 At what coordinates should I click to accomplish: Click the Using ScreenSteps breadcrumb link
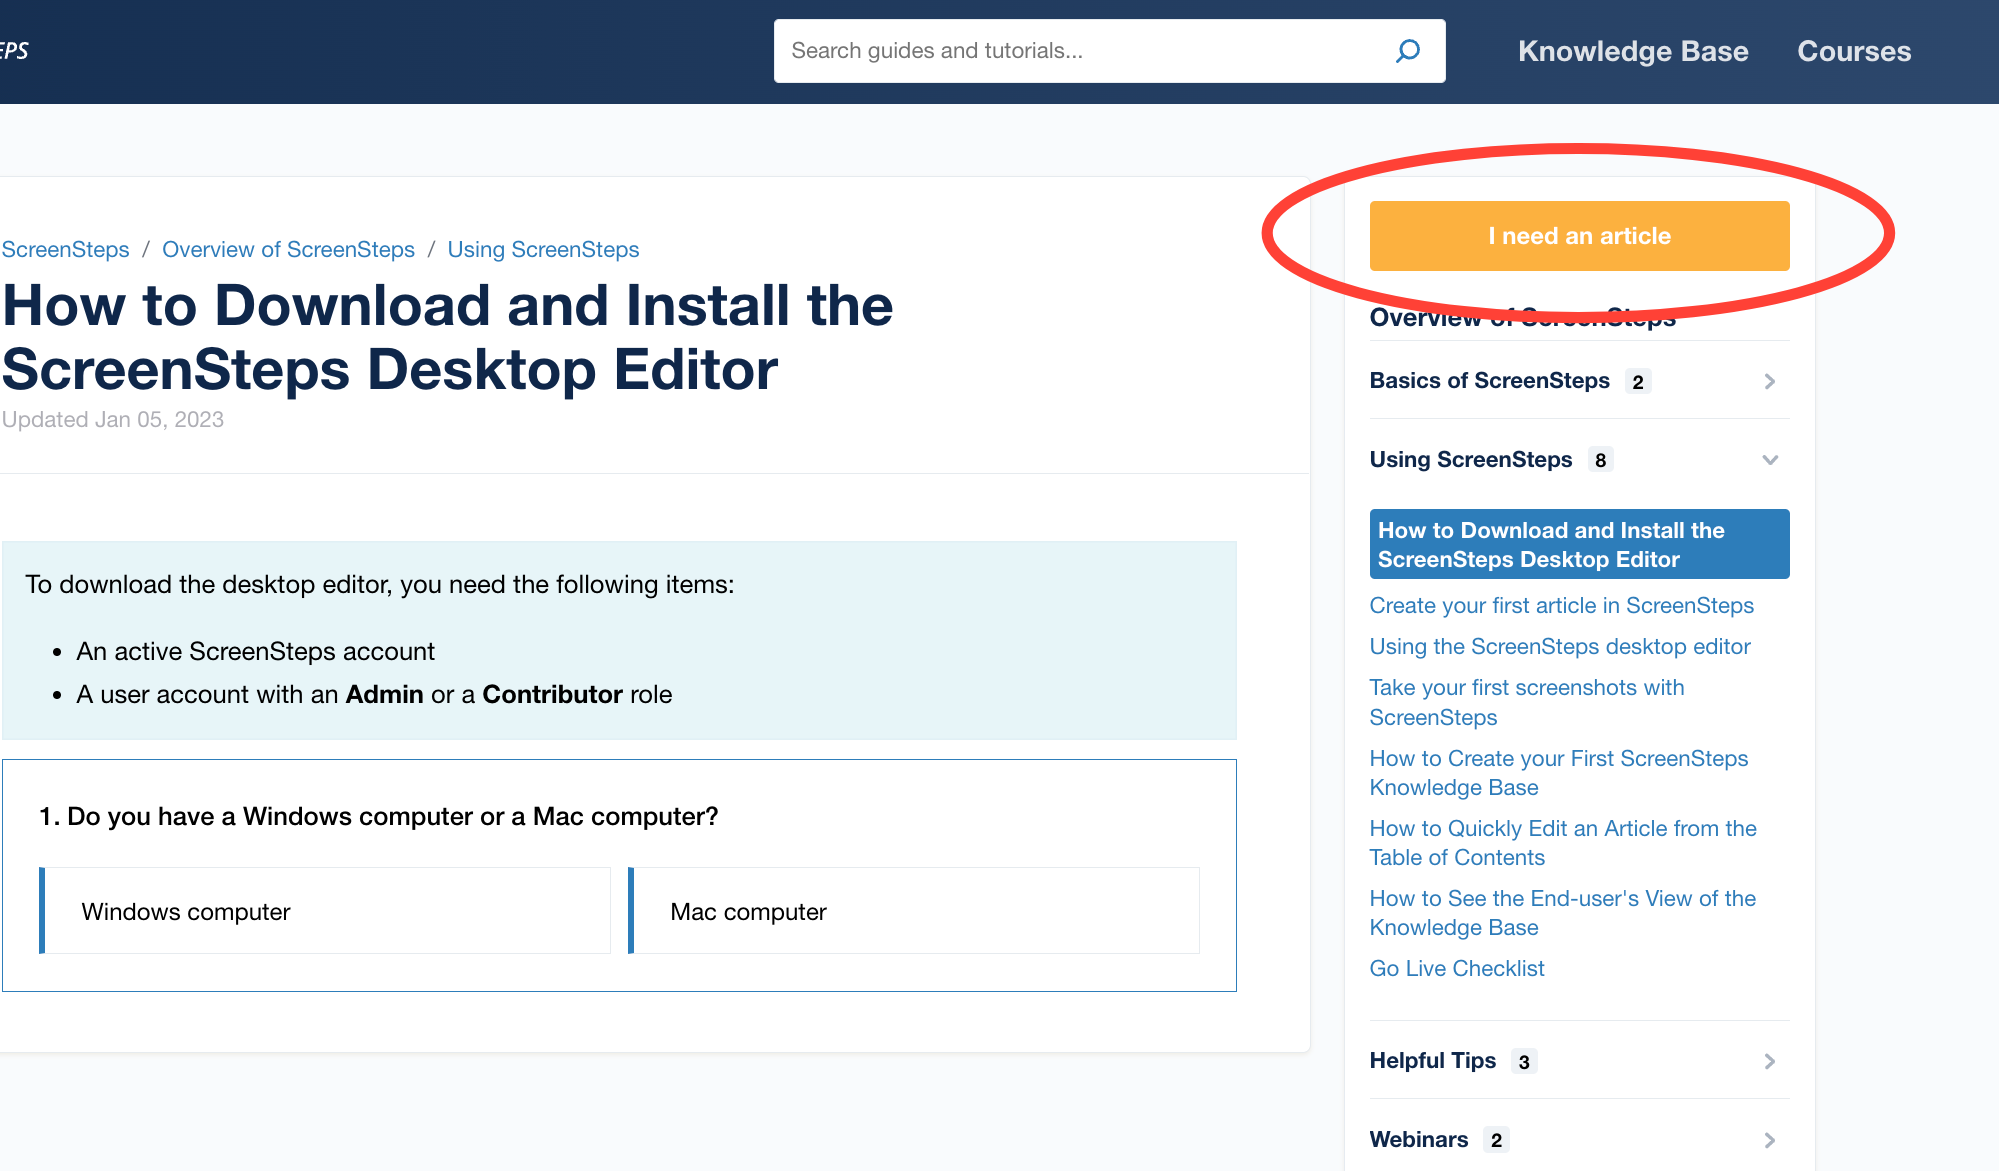[543, 249]
